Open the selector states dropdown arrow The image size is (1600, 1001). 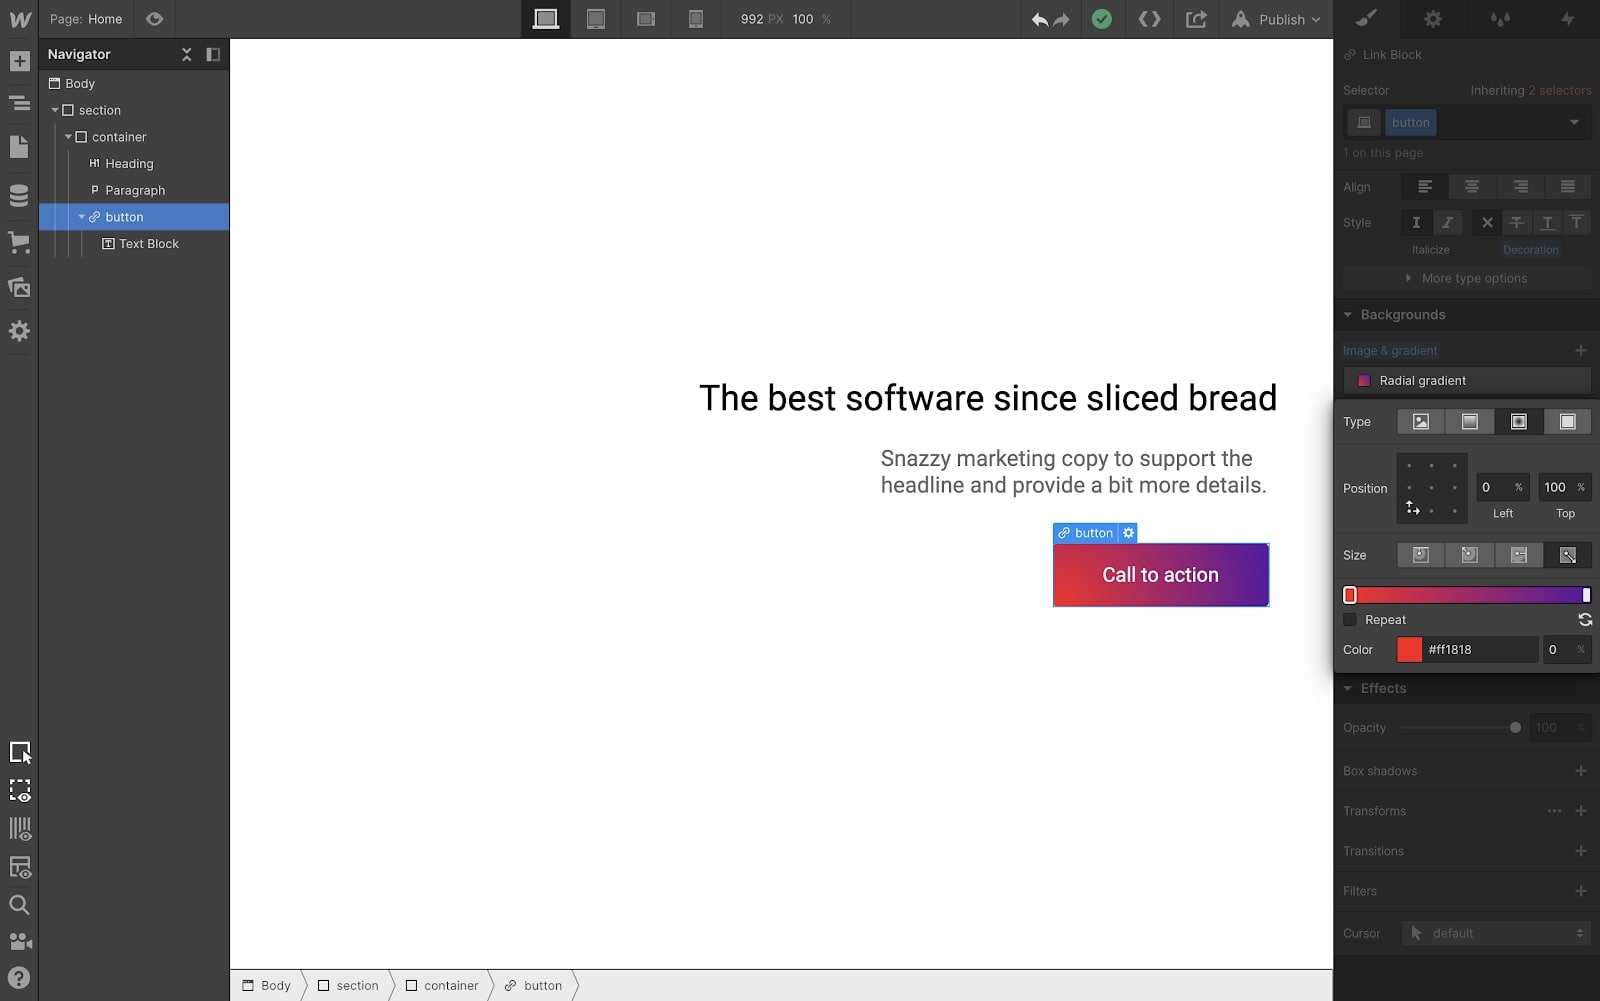[x=1574, y=122]
